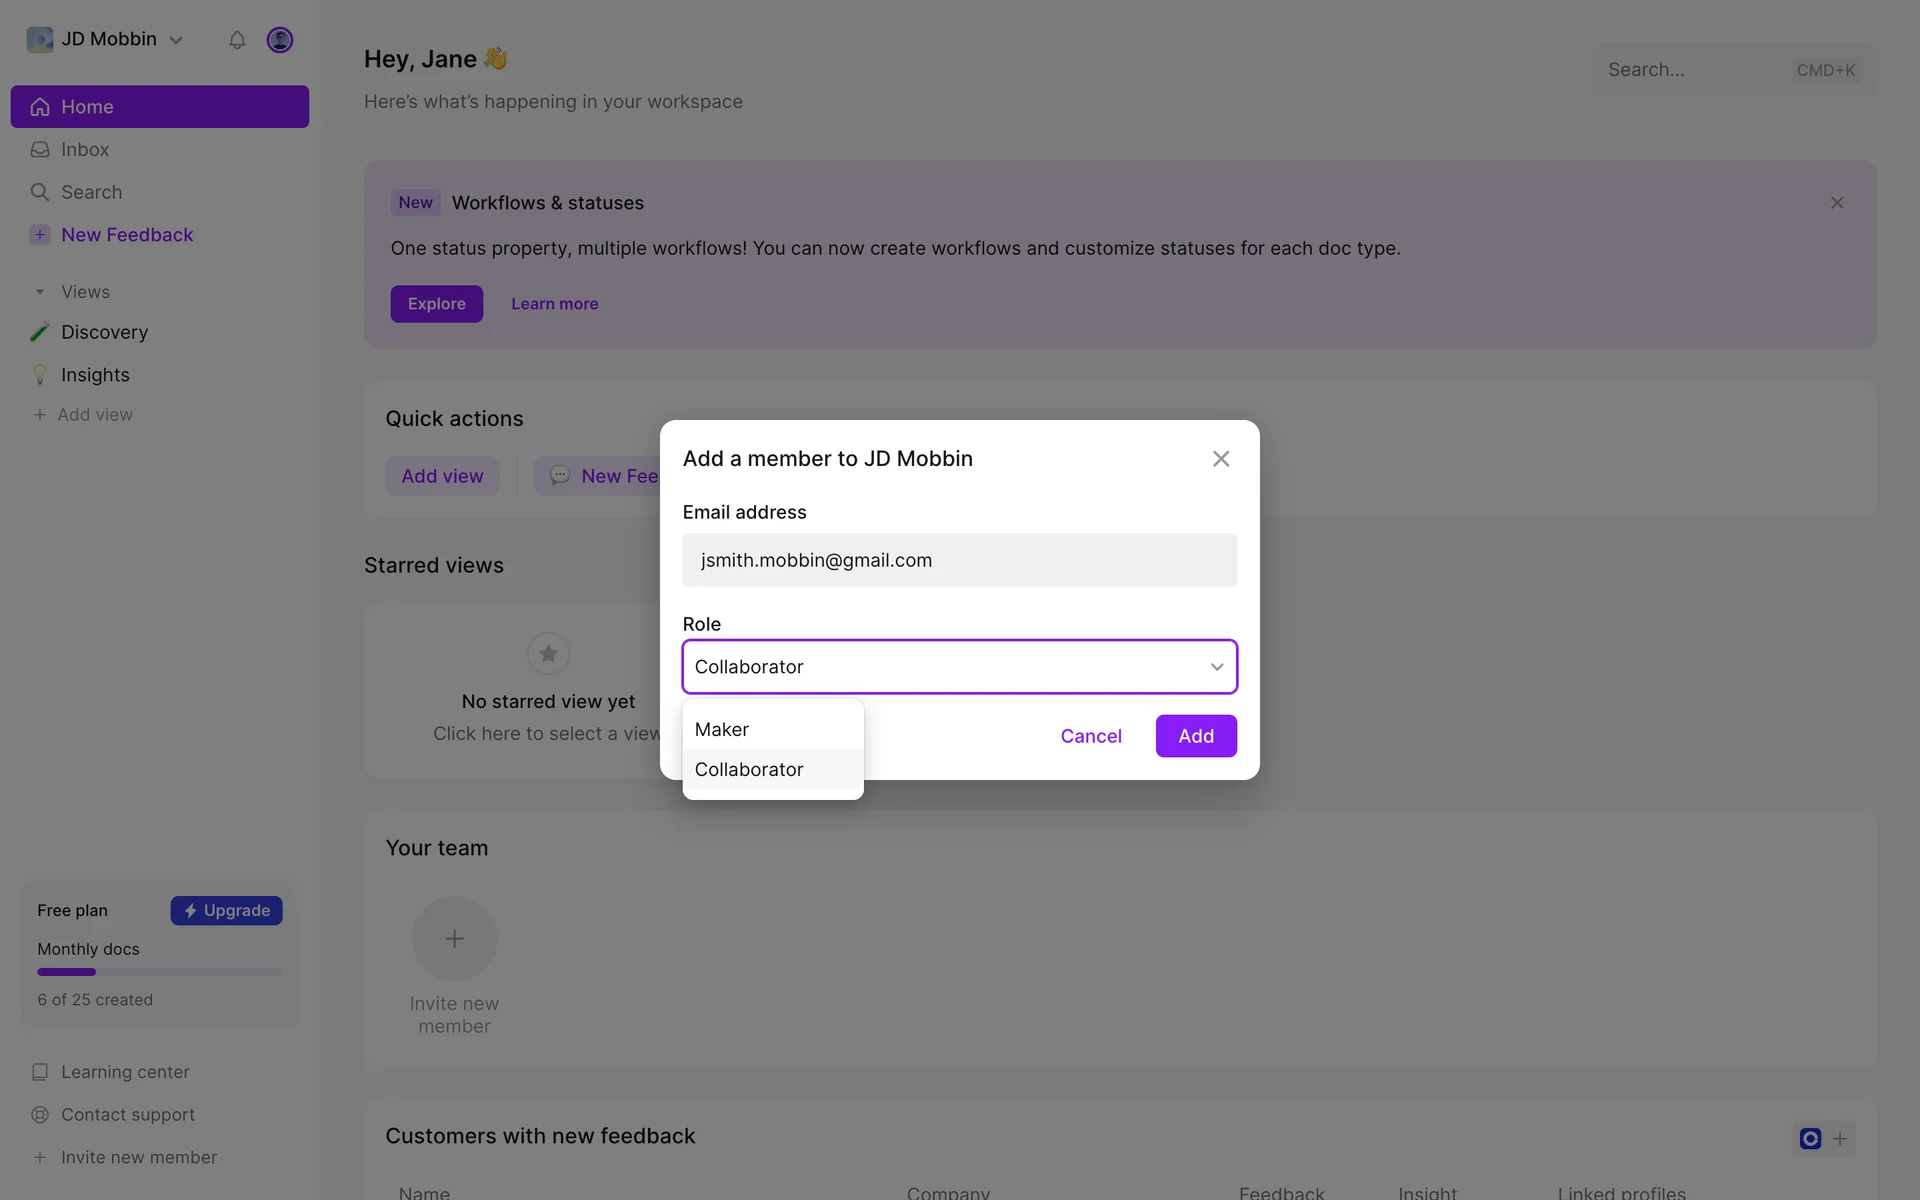The width and height of the screenshot is (1920, 1200).
Task: Select Maker role option
Action: 722,730
